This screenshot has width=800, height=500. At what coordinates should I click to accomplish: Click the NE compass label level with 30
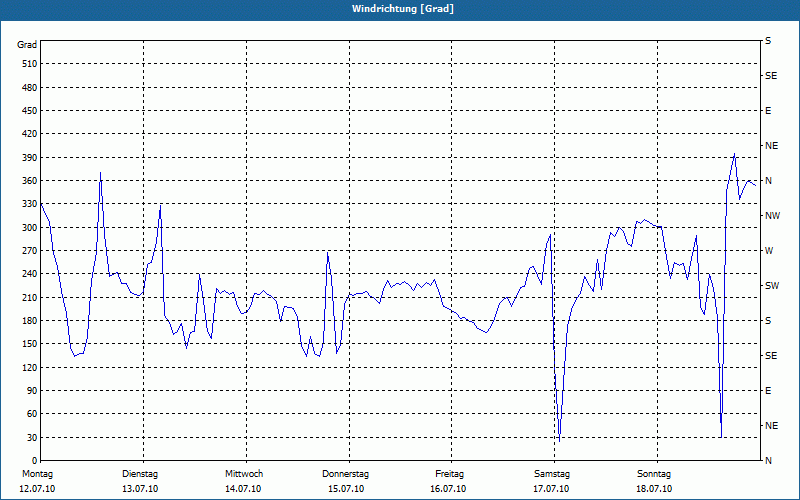coord(771,426)
